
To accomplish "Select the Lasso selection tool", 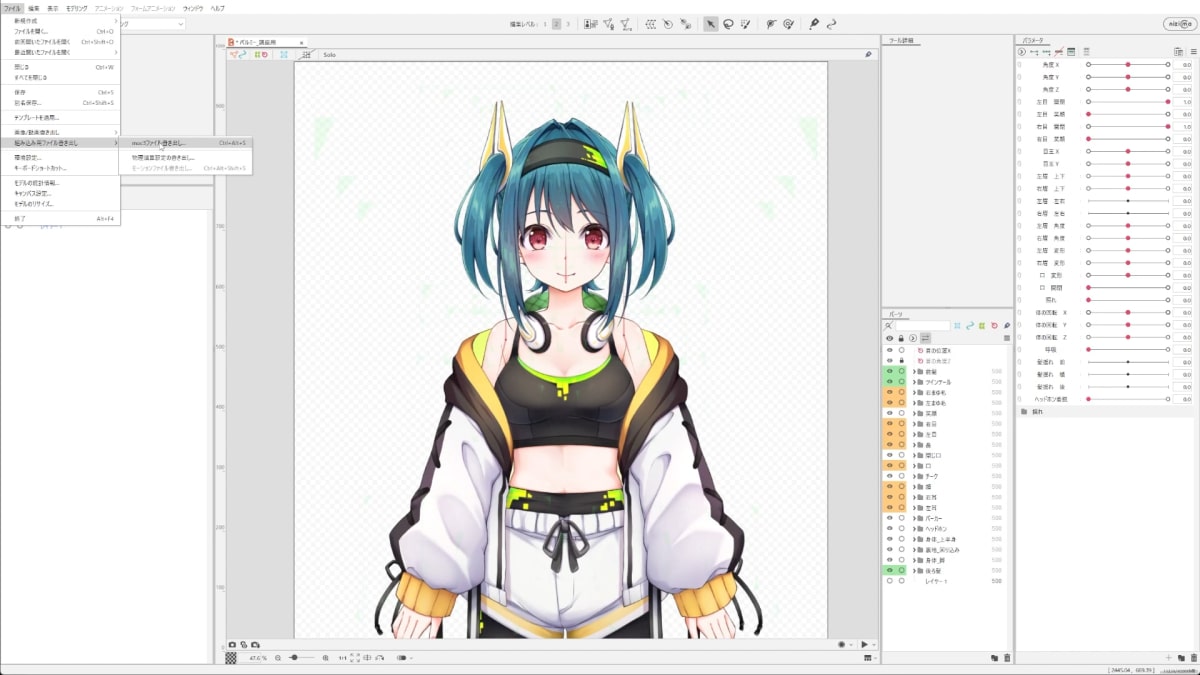I will click(x=728, y=24).
